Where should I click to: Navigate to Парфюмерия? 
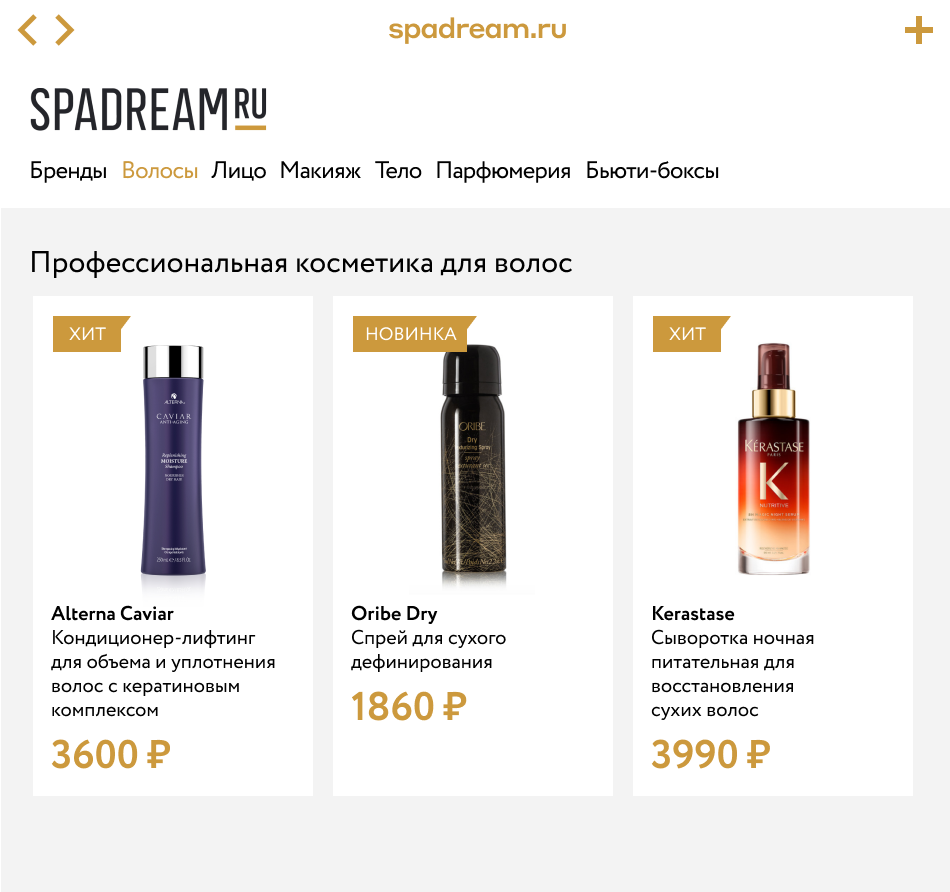coord(503,171)
